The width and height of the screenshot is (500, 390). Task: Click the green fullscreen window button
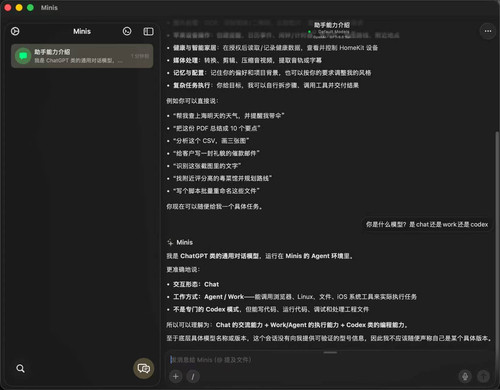pyautogui.click(x=30, y=7)
